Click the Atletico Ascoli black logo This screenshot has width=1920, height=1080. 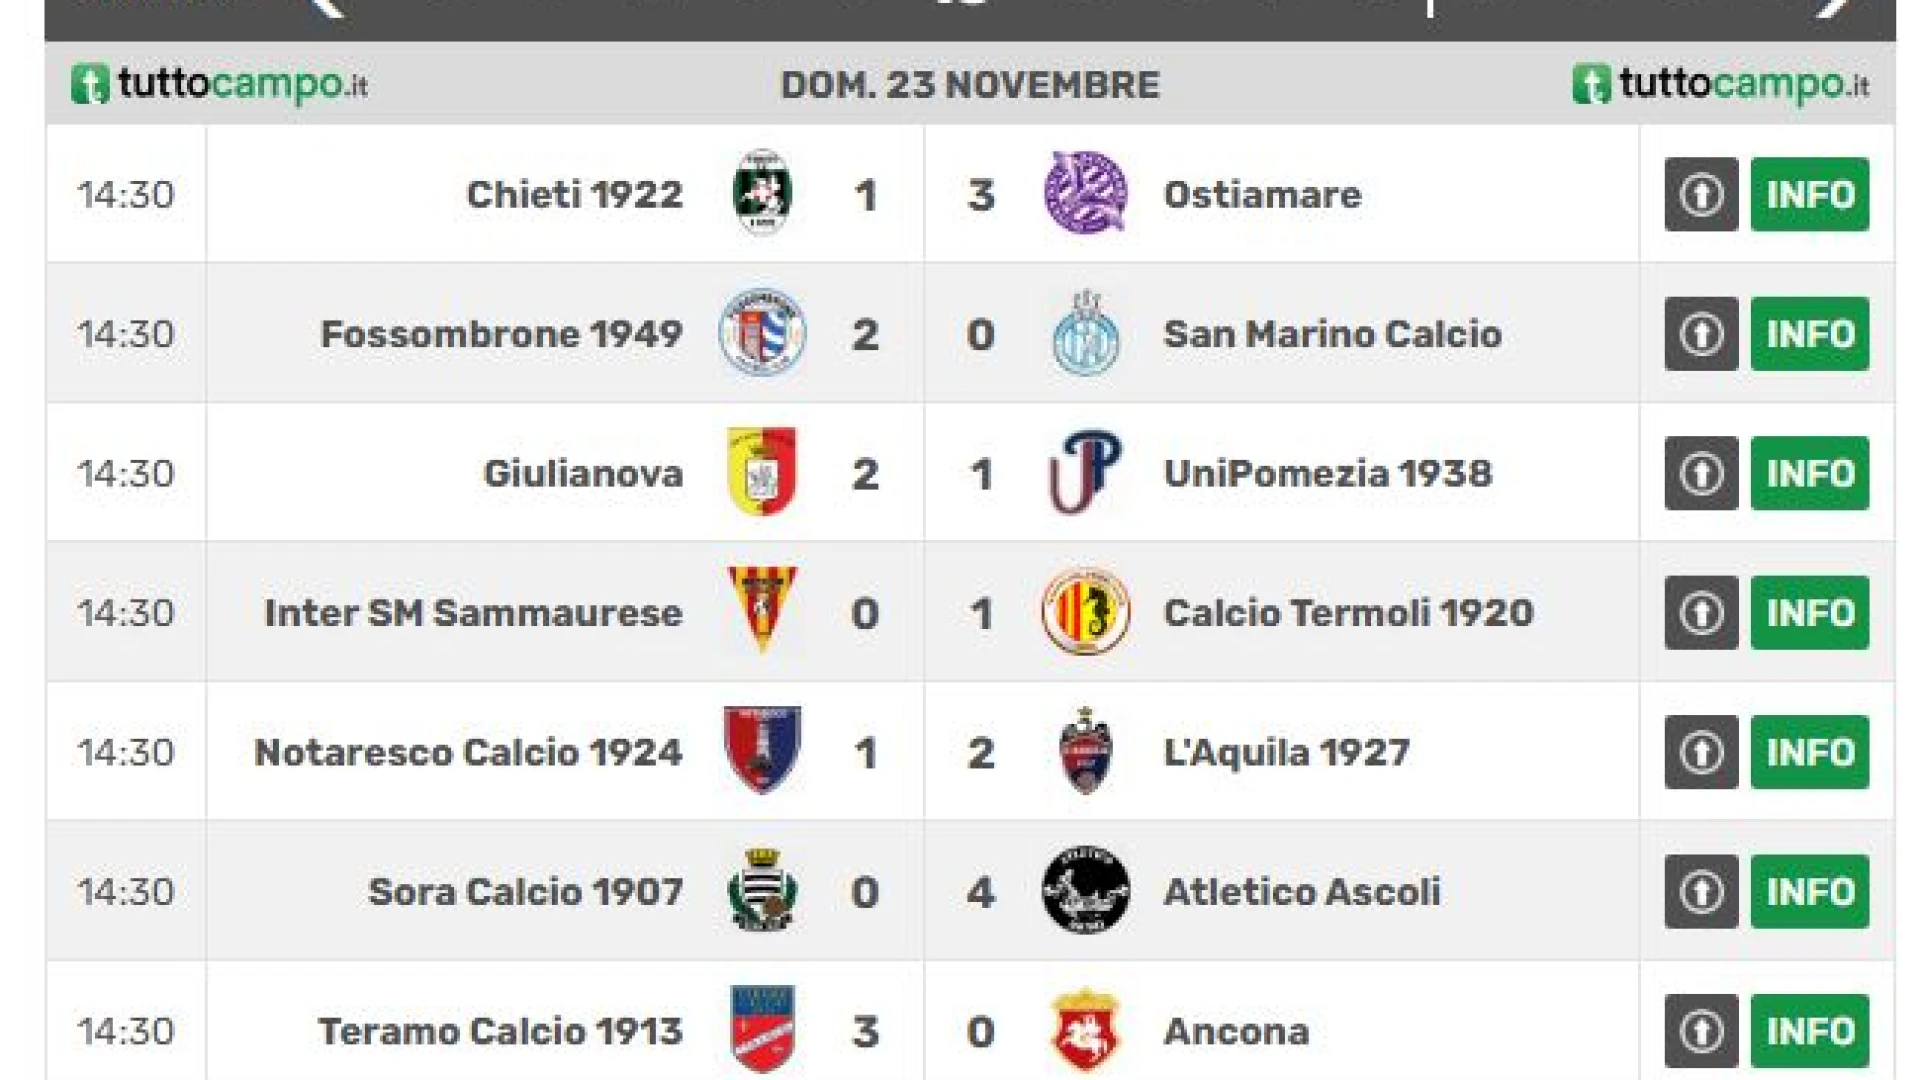pyautogui.click(x=1085, y=891)
